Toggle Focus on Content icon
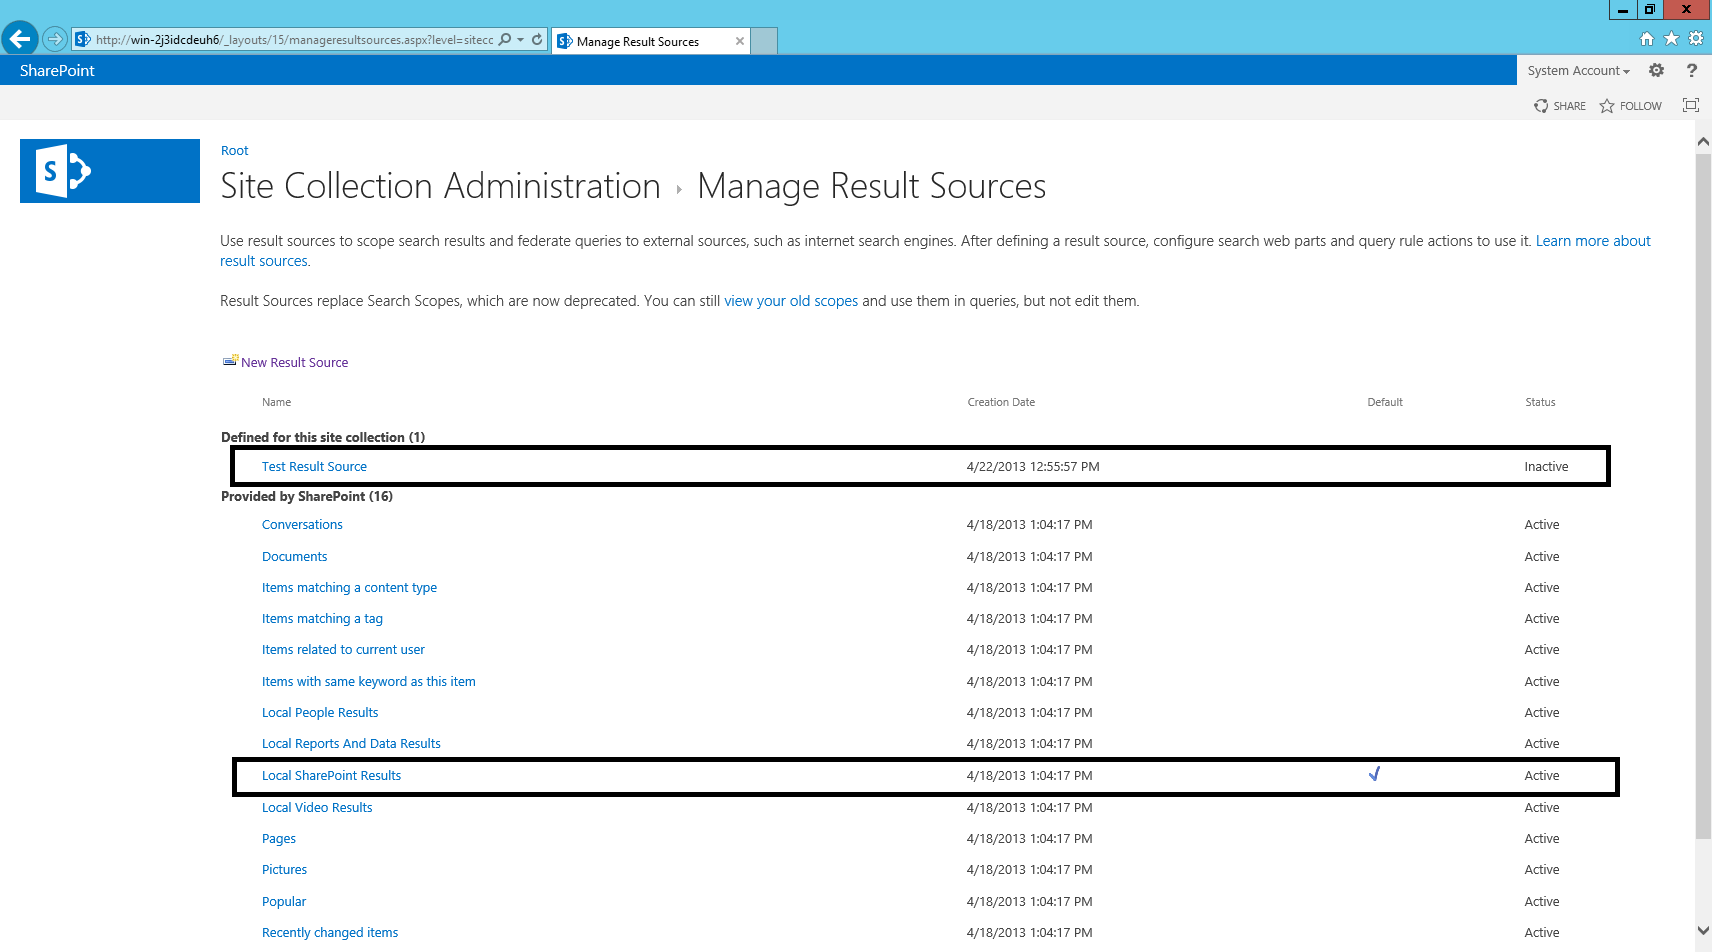The width and height of the screenshot is (1712, 952). click(x=1690, y=105)
